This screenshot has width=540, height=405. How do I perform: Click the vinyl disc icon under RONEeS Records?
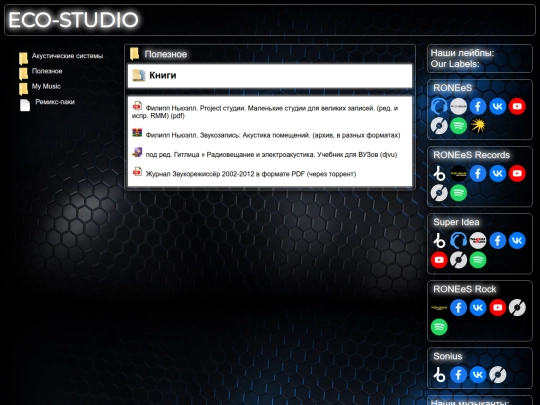pos(439,193)
